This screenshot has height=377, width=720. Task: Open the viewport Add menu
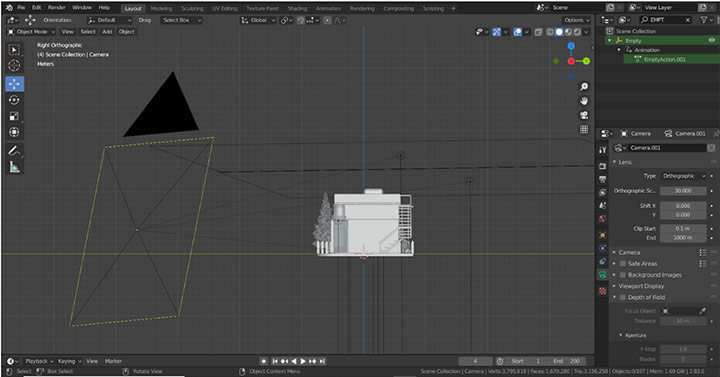107,32
